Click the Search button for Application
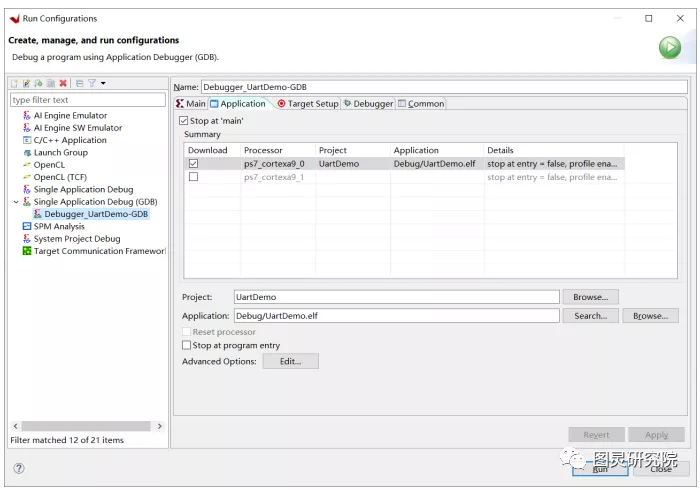 tap(590, 316)
